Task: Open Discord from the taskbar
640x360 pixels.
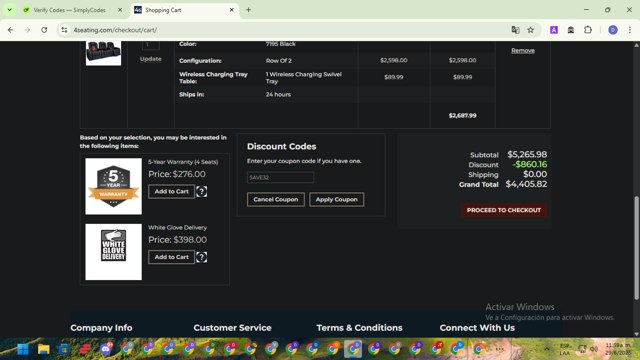Action: (106, 349)
